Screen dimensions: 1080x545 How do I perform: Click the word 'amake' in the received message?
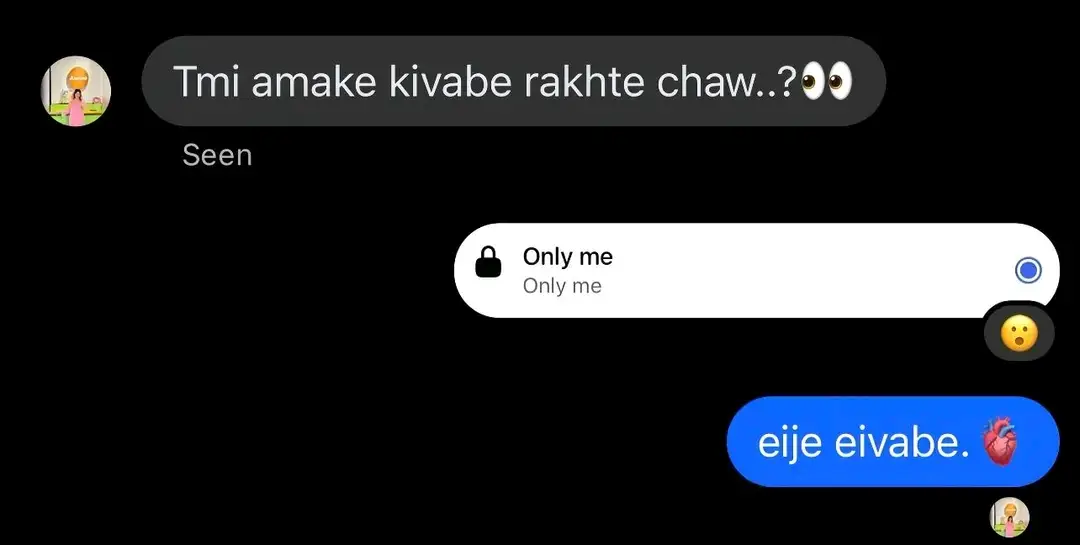313,81
